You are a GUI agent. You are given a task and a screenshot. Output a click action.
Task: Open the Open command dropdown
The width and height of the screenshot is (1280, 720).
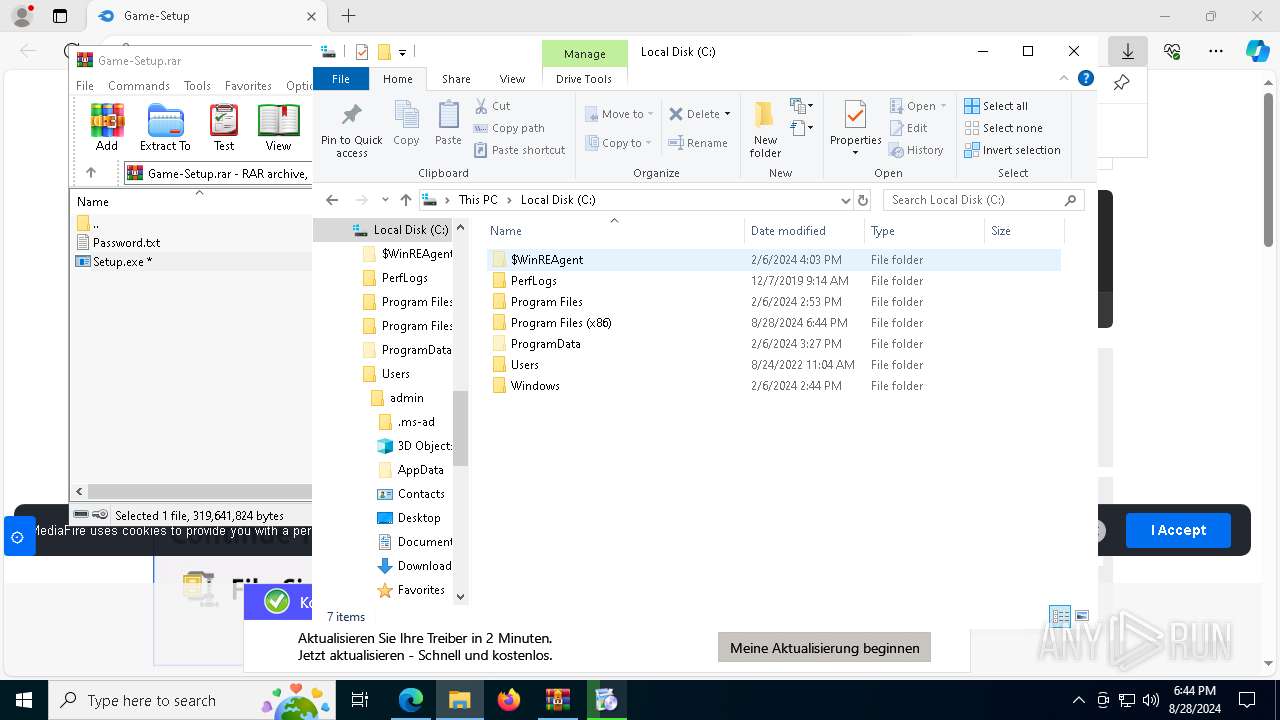[944, 106]
